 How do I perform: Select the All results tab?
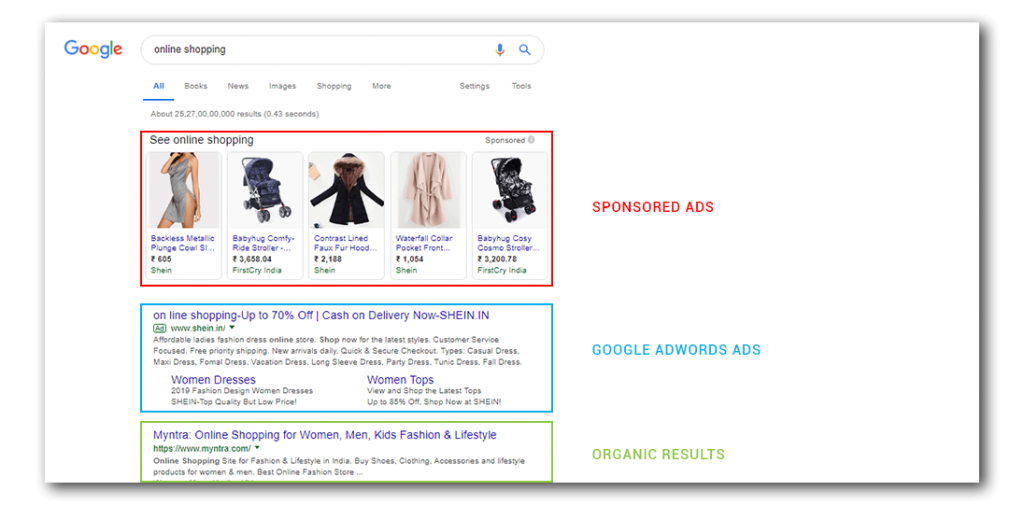click(159, 86)
